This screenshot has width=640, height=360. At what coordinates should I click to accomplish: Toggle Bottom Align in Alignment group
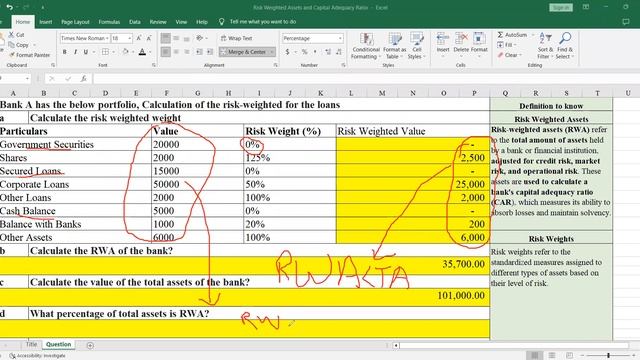pyautogui.click(x=187, y=38)
